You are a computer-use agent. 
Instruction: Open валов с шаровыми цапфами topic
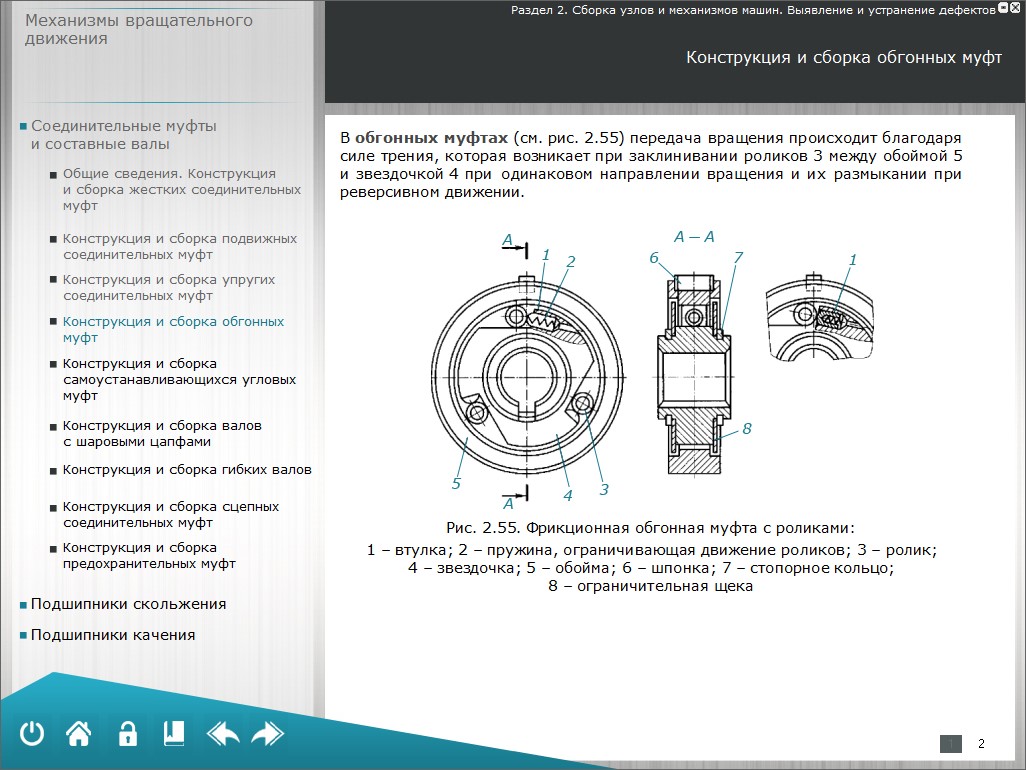tap(161, 433)
